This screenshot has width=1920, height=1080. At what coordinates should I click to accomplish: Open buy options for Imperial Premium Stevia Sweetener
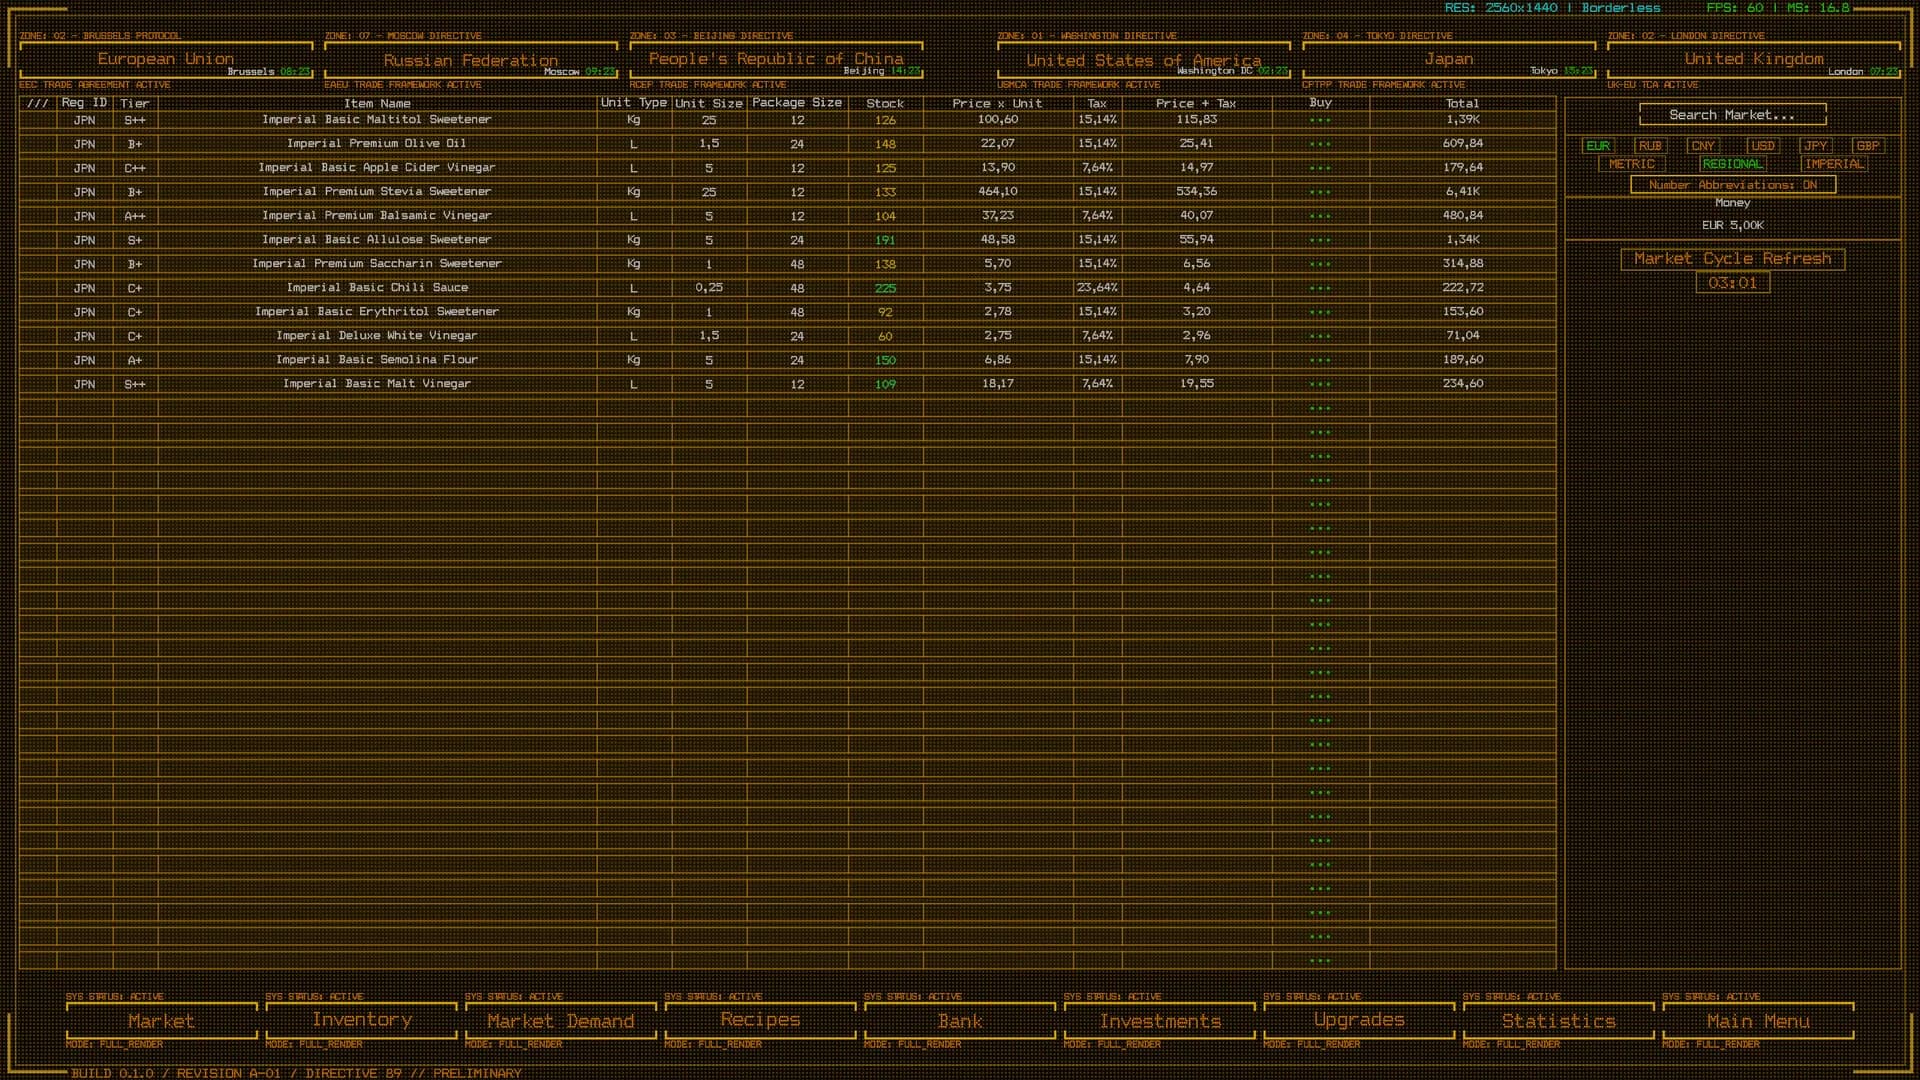(x=1320, y=192)
